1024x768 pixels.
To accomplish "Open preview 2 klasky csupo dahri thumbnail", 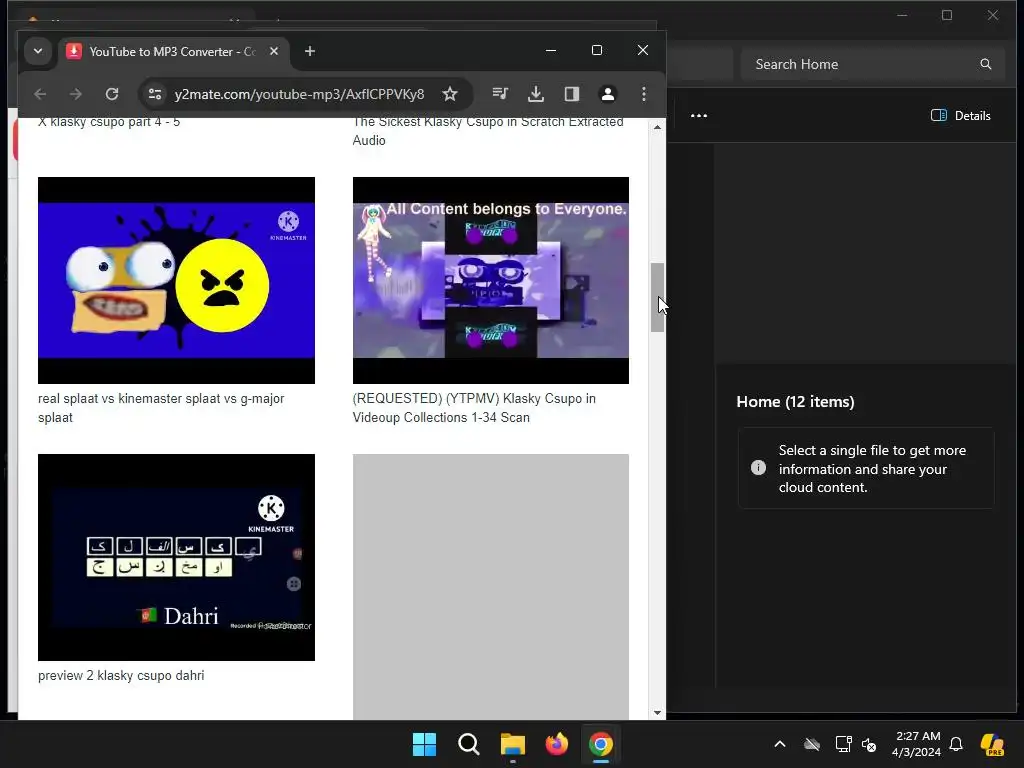I will click(x=176, y=557).
